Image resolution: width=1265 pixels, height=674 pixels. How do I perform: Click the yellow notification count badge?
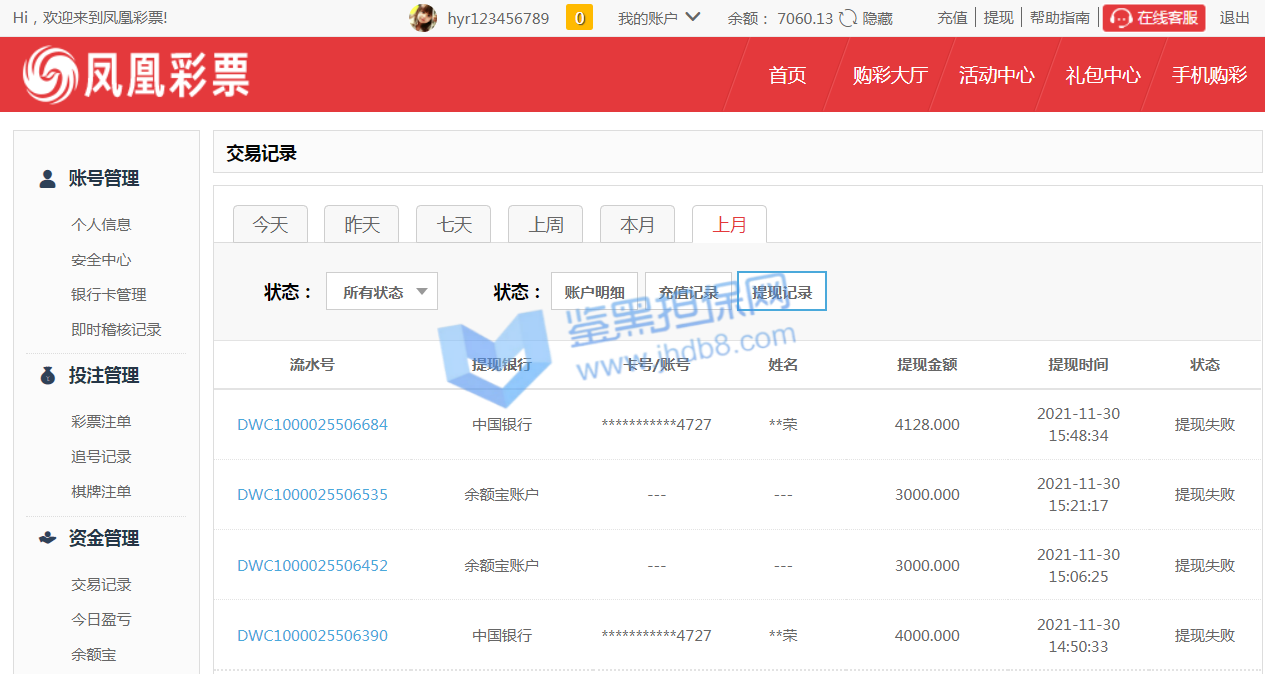pos(579,18)
